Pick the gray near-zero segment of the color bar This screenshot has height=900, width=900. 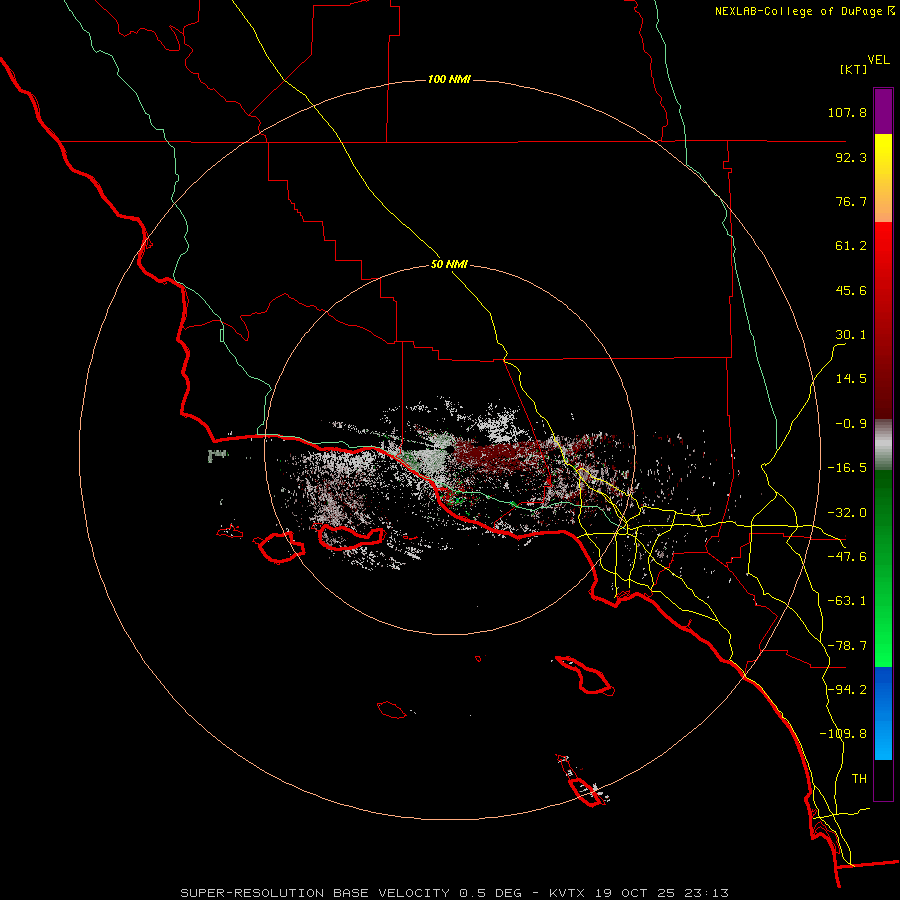(883, 442)
